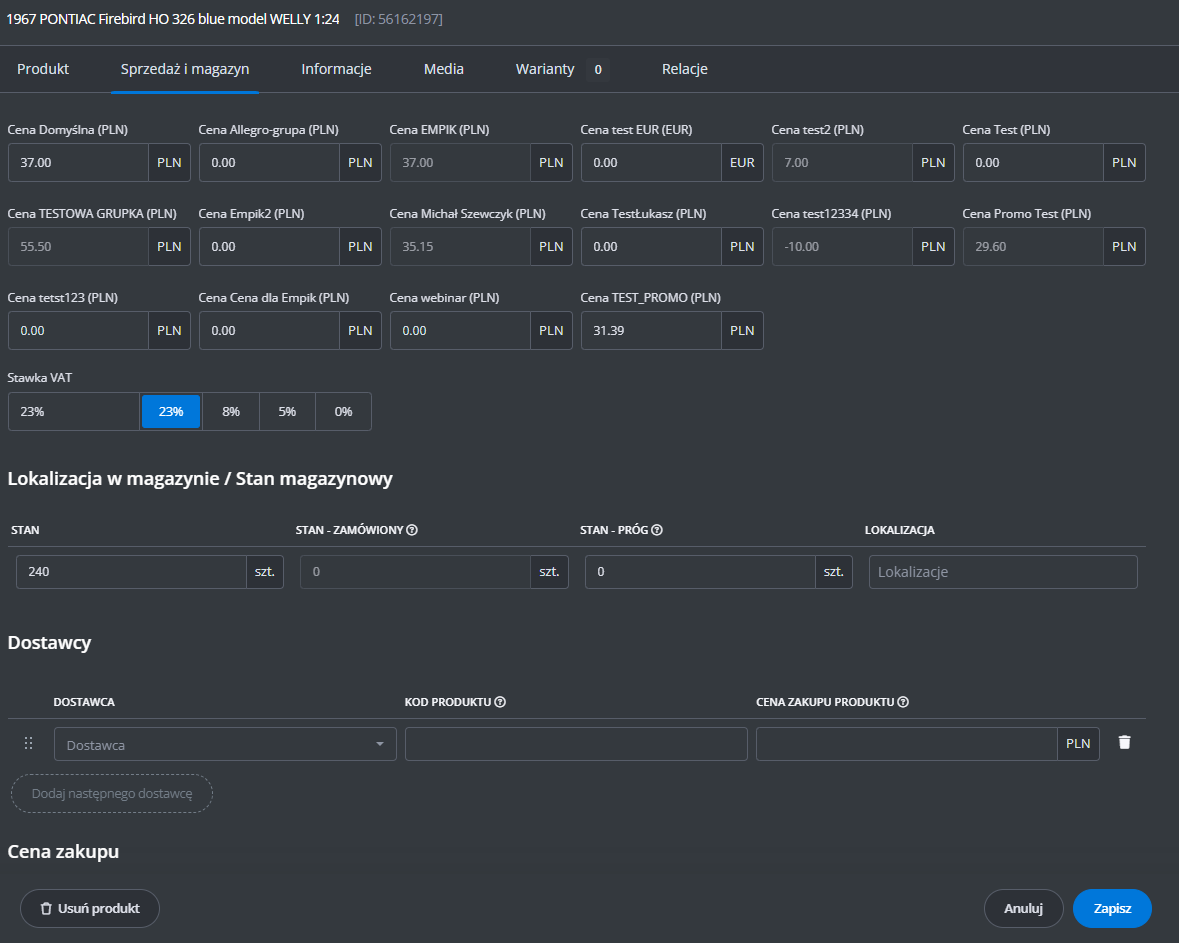Image resolution: width=1179 pixels, height=943 pixels.
Task: Click the Cena Domyślna price field
Action: [78, 162]
